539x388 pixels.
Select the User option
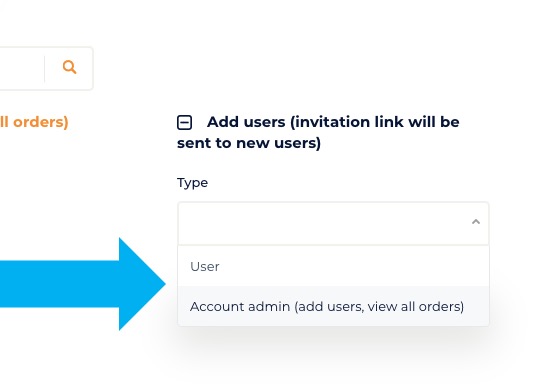[x=333, y=266]
